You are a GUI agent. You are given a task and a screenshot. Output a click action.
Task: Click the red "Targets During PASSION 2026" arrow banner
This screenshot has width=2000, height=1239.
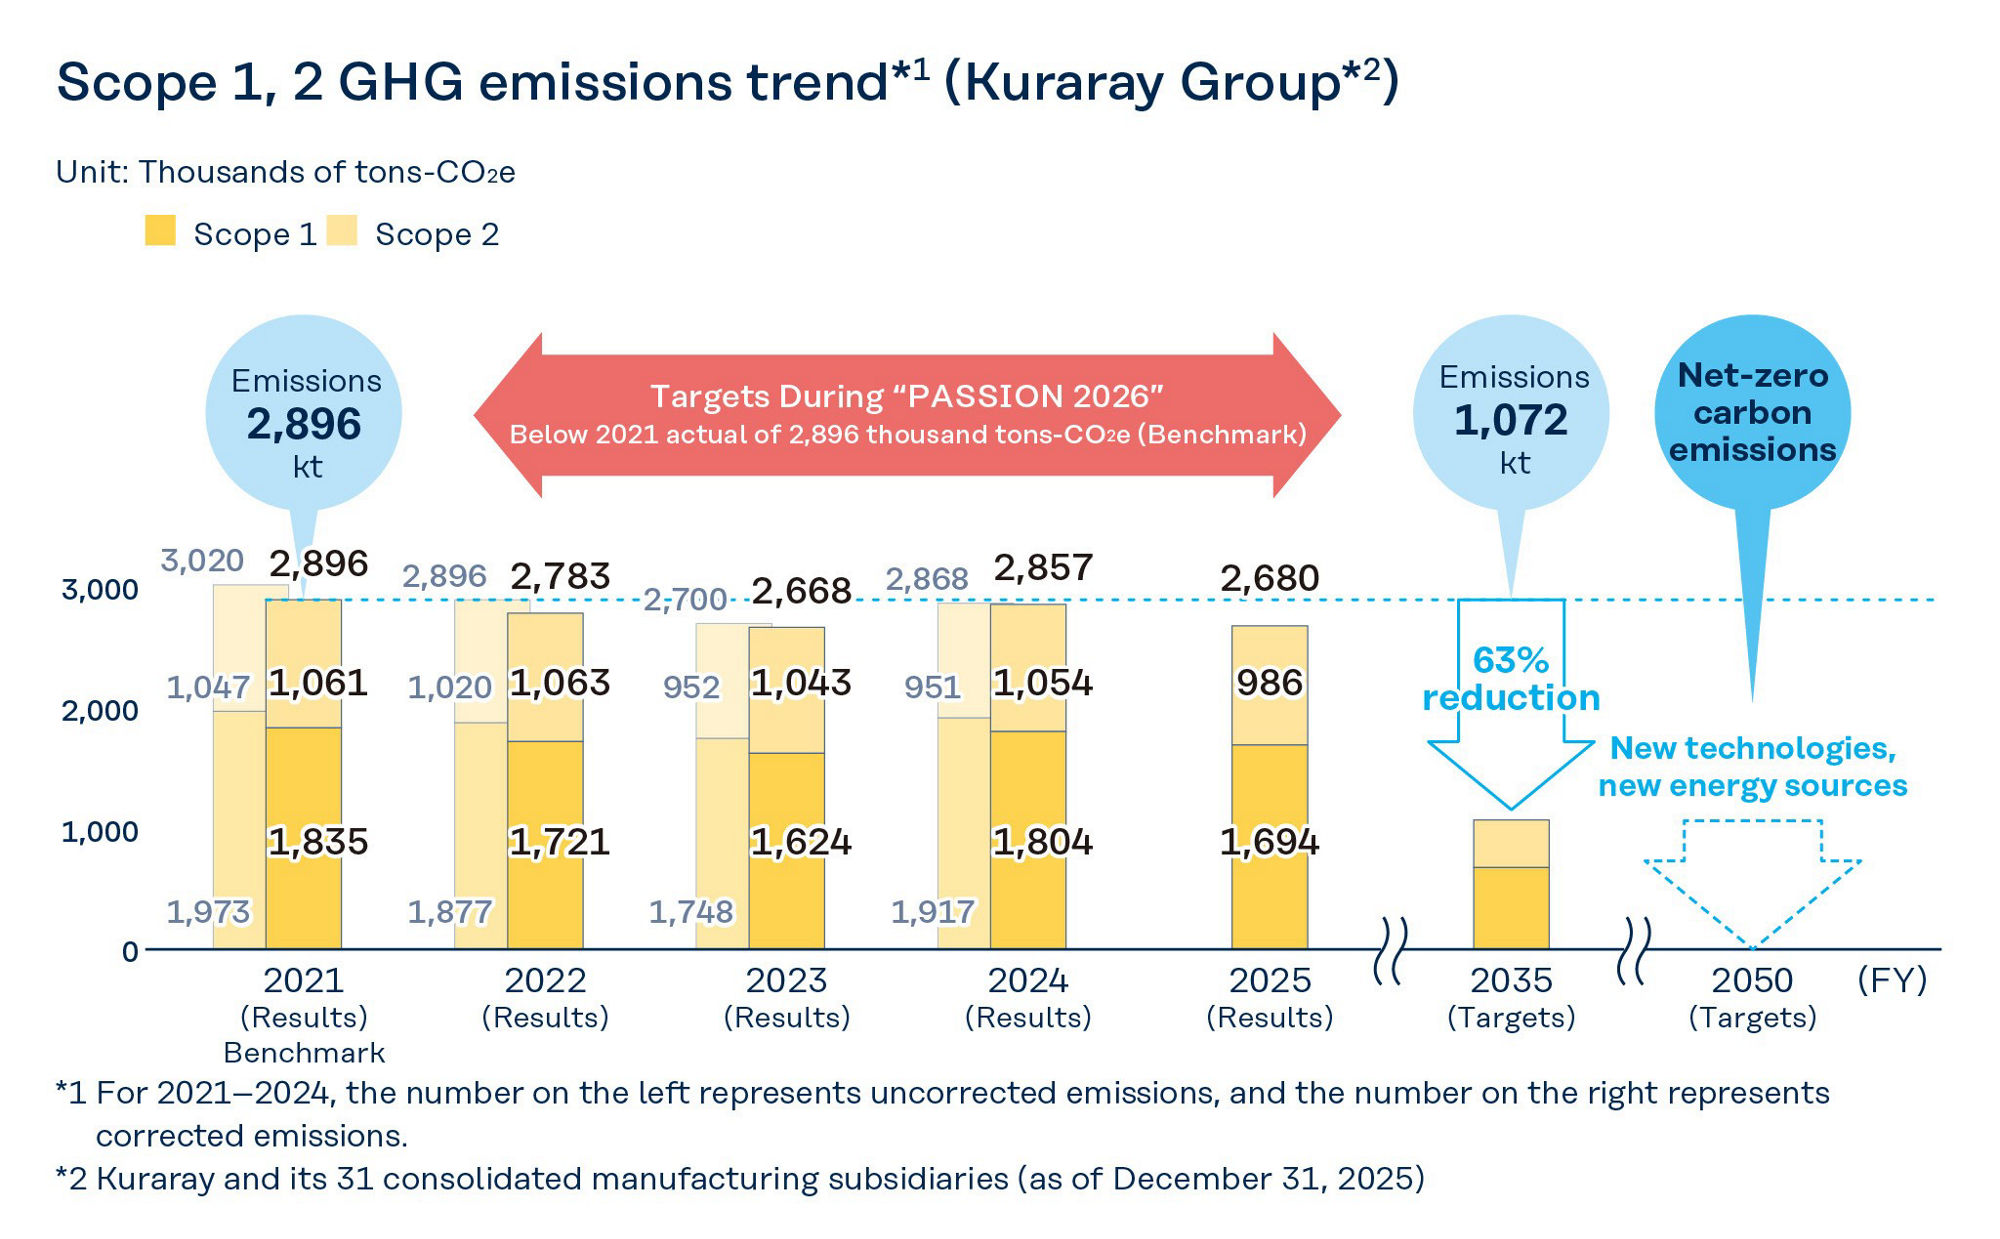tap(907, 415)
